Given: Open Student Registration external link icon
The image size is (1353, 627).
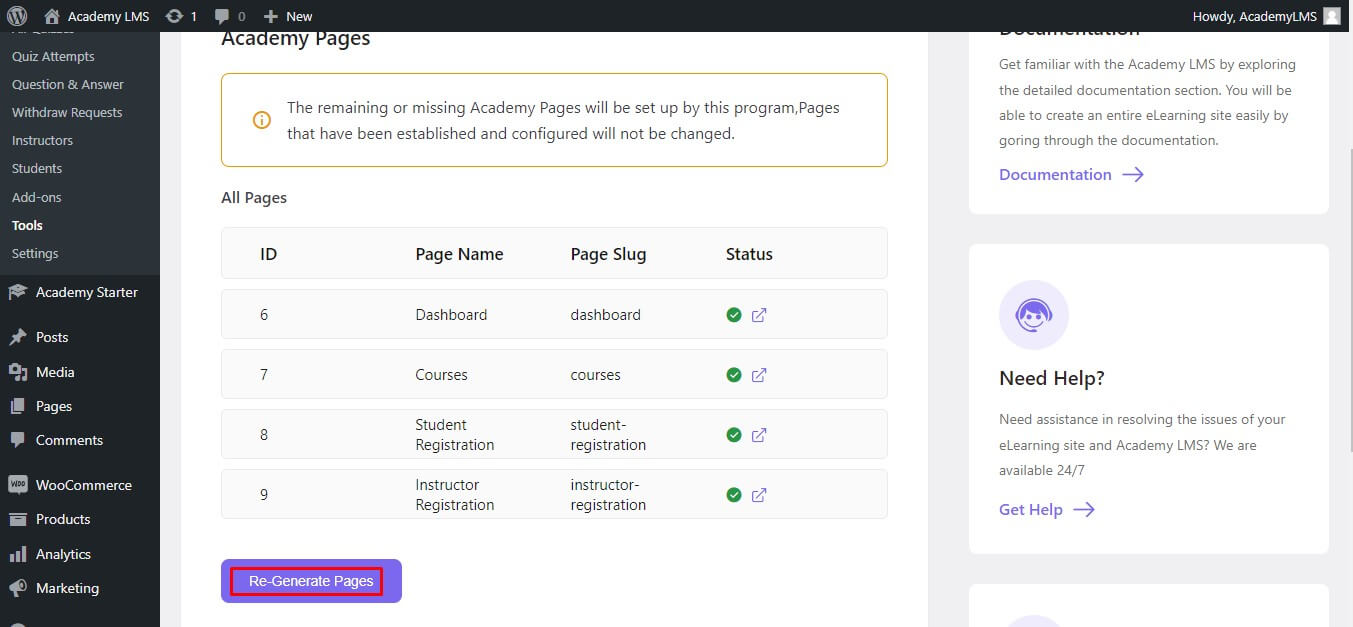Looking at the screenshot, I should click(759, 435).
